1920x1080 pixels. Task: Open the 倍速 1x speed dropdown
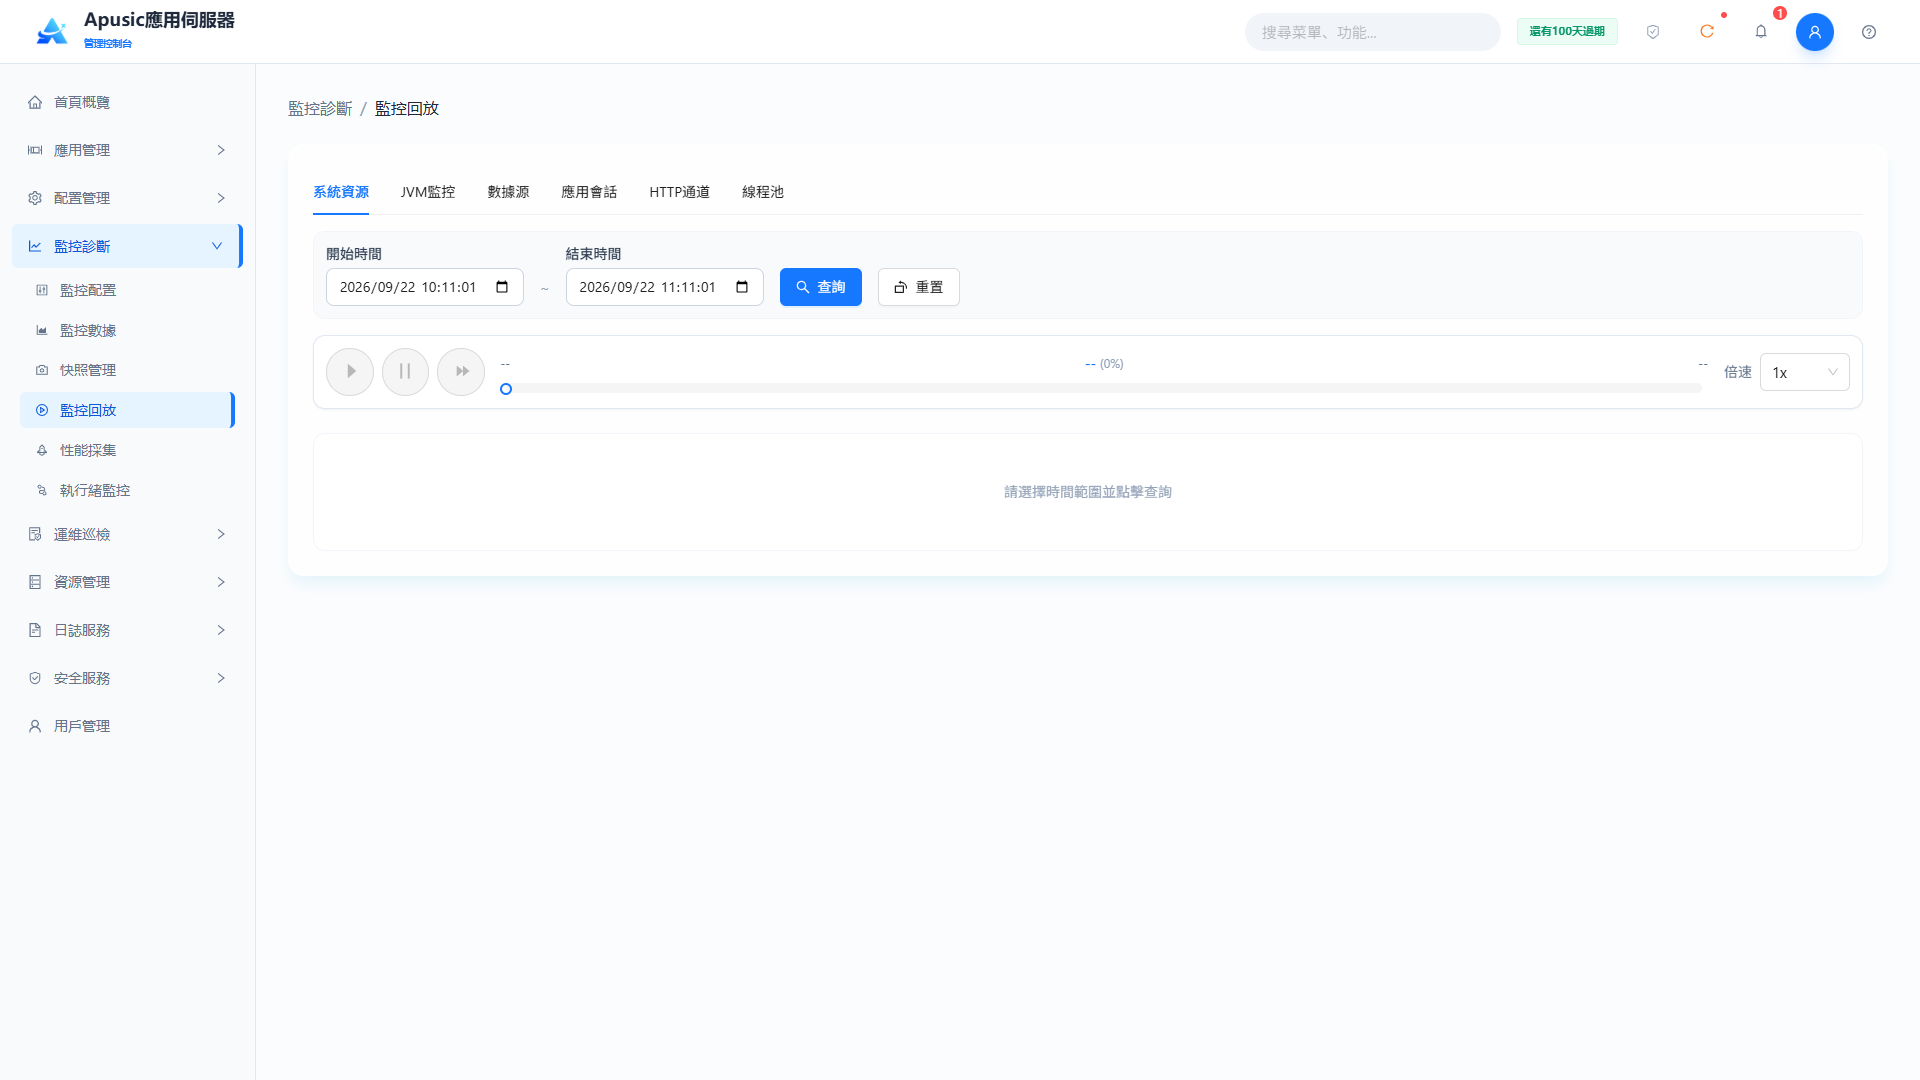click(x=1804, y=372)
